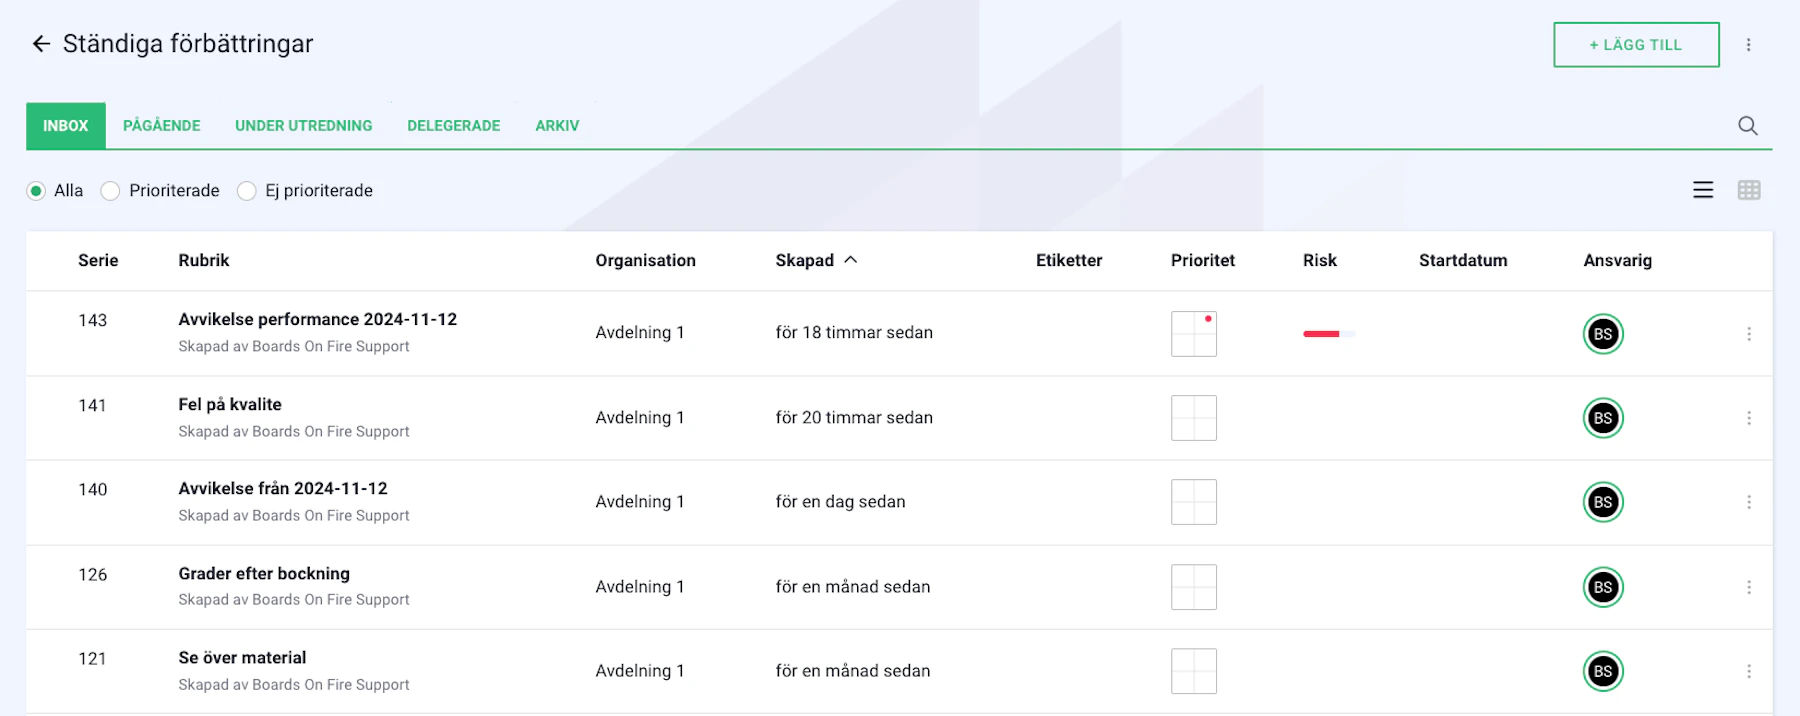Open the Under utredning tab
The width and height of the screenshot is (1800, 716).
[303, 126]
